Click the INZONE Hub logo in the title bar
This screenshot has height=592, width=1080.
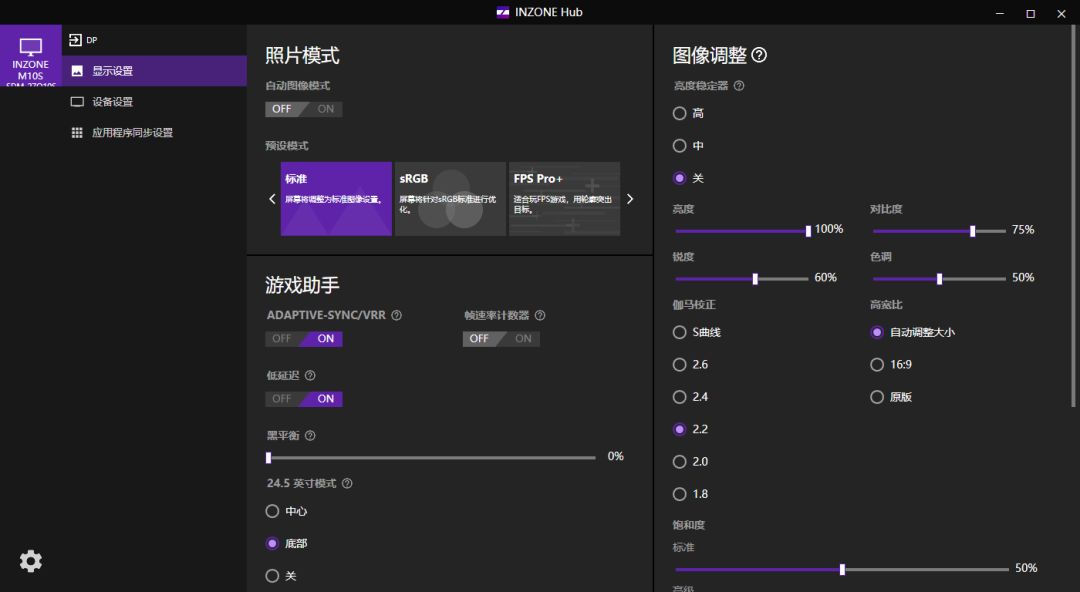coord(503,12)
